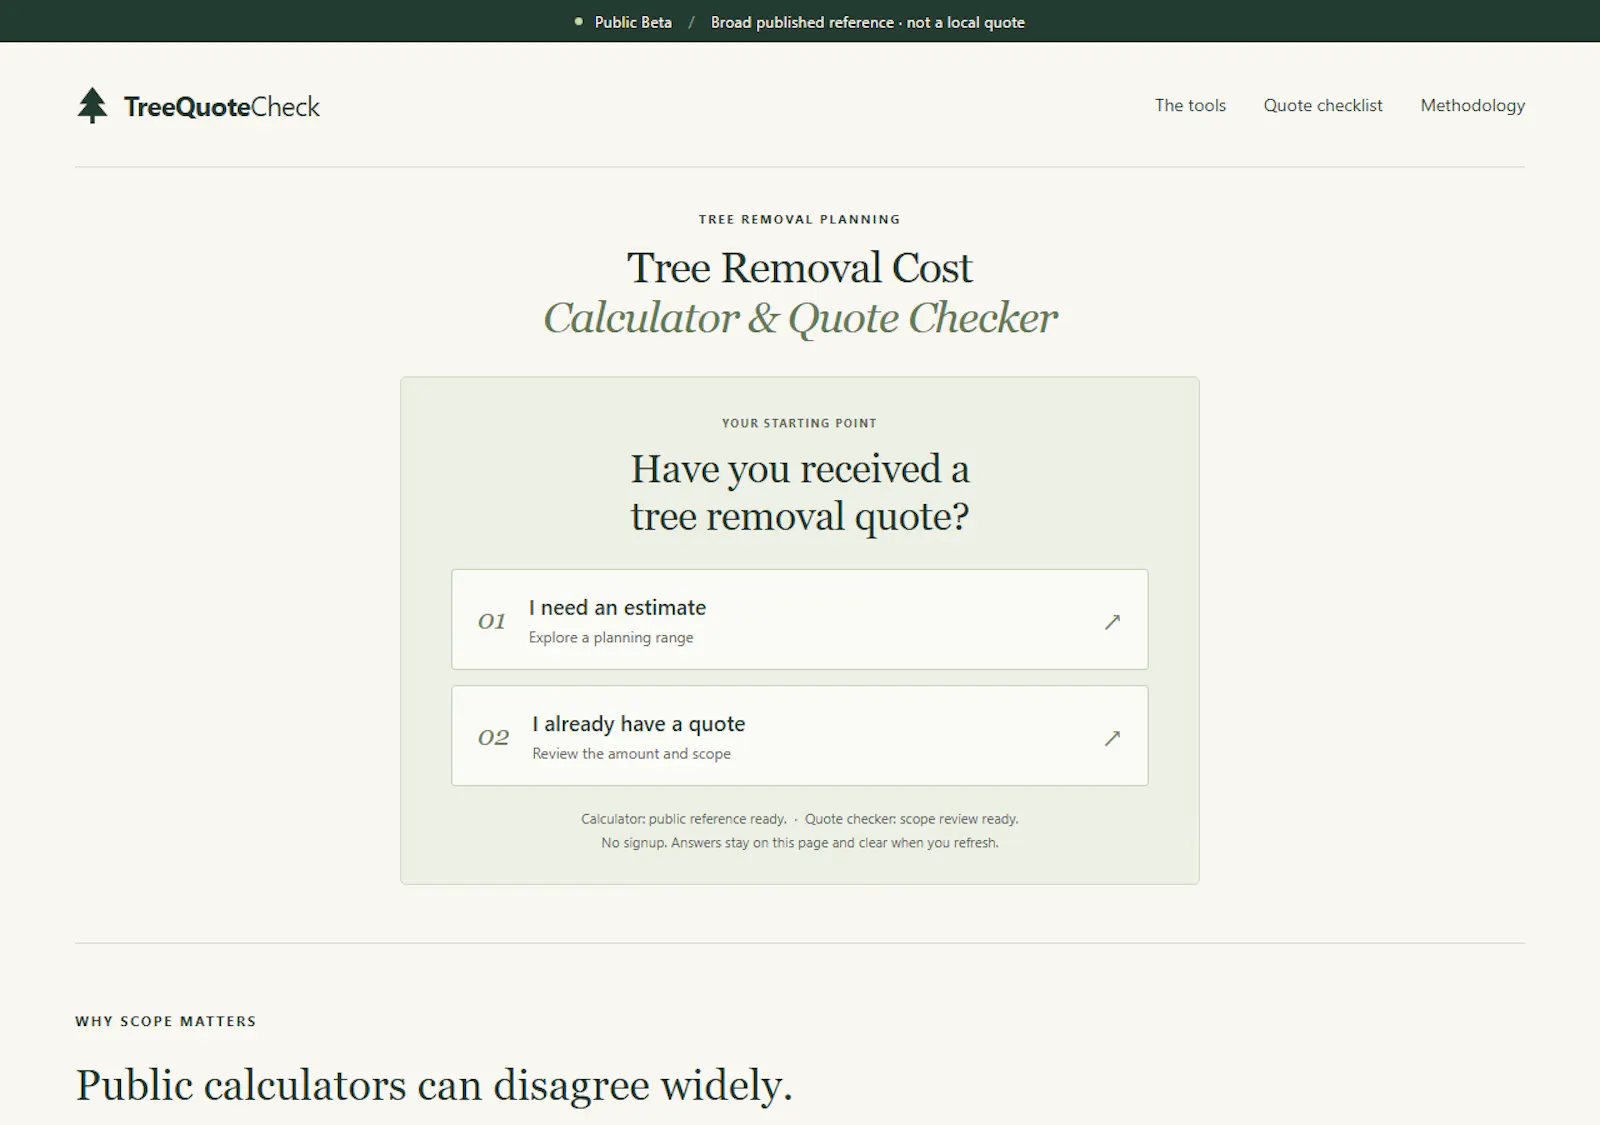Open the TreeQuoteCheck home link

pos(198,106)
